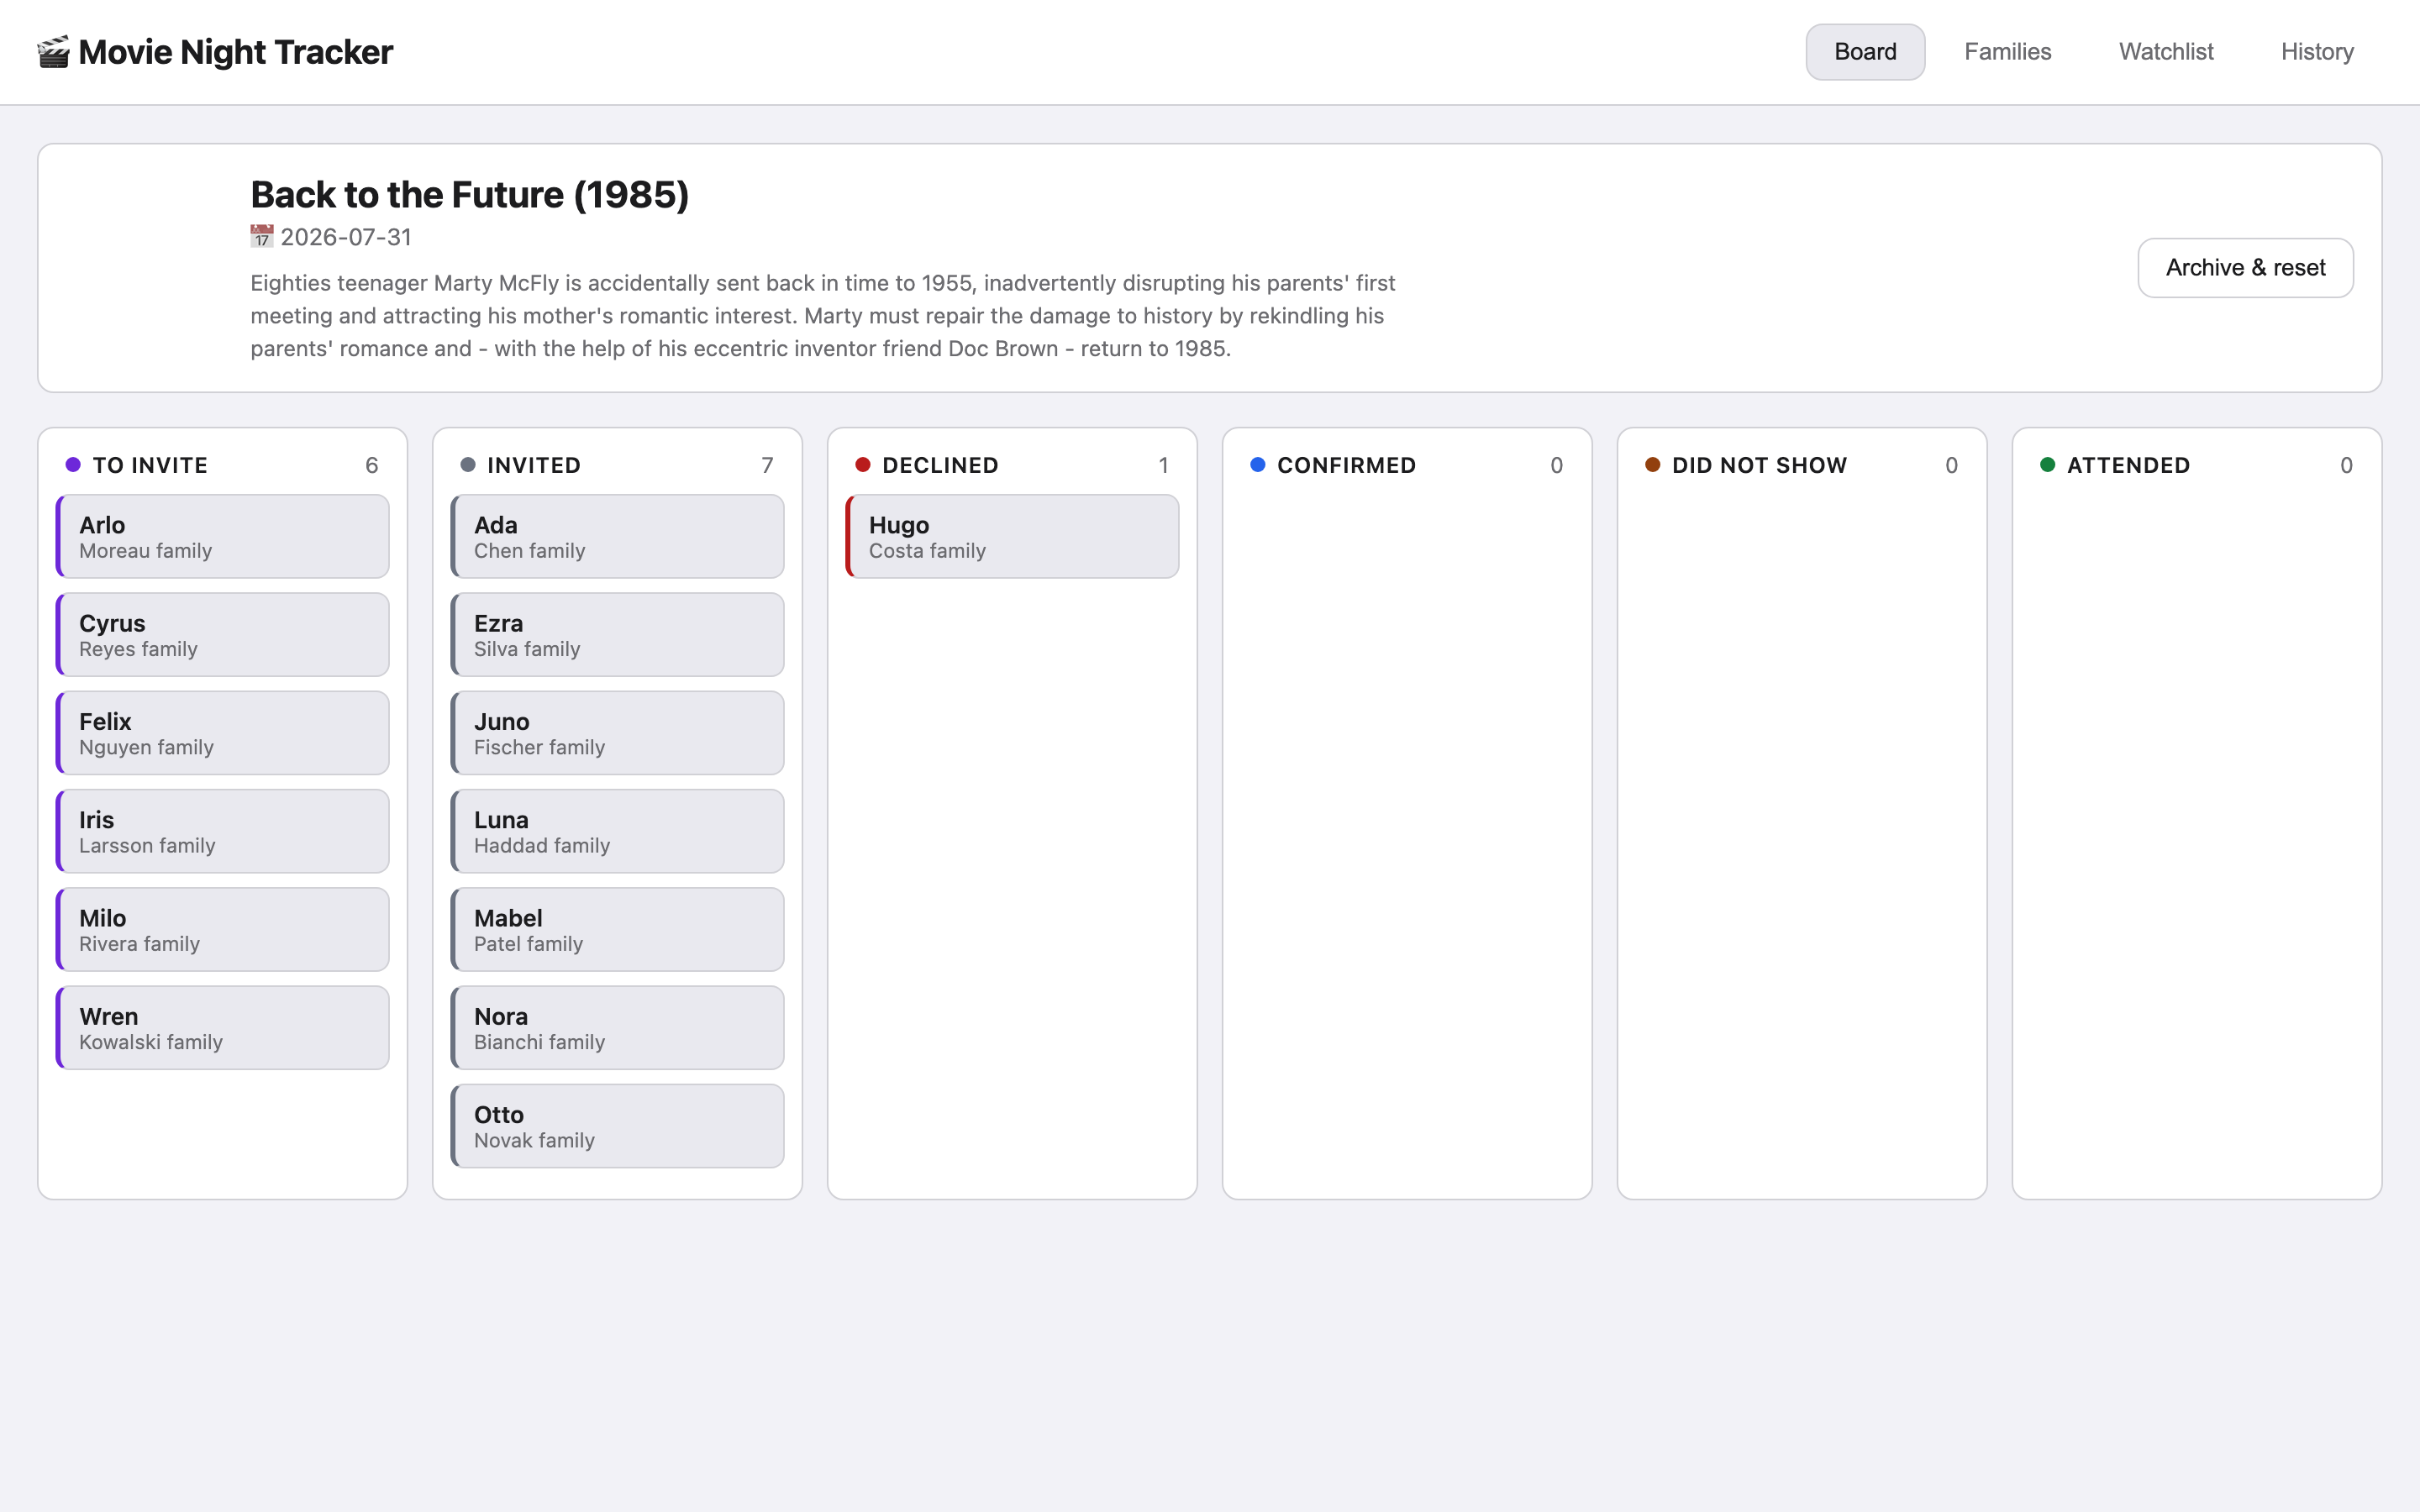This screenshot has height=1512, width=2420.
Task: Click the CONFIRMED column header
Action: pyautogui.click(x=1346, y=465)
